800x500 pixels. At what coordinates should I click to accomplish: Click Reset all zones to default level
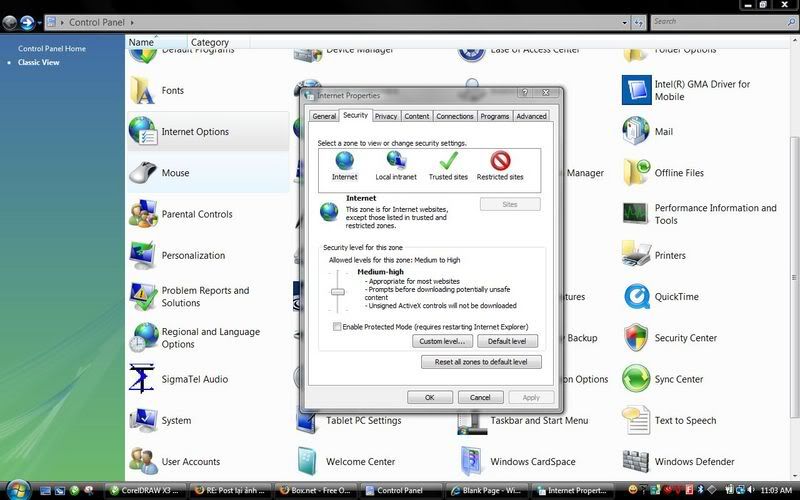click(x=481, y=362)
